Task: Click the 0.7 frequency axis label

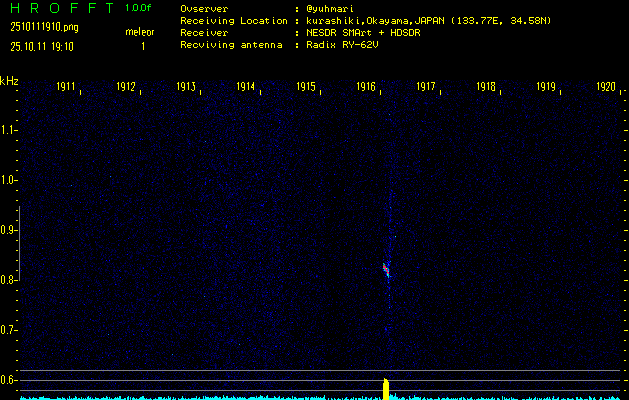Action: tap(9, 329)
